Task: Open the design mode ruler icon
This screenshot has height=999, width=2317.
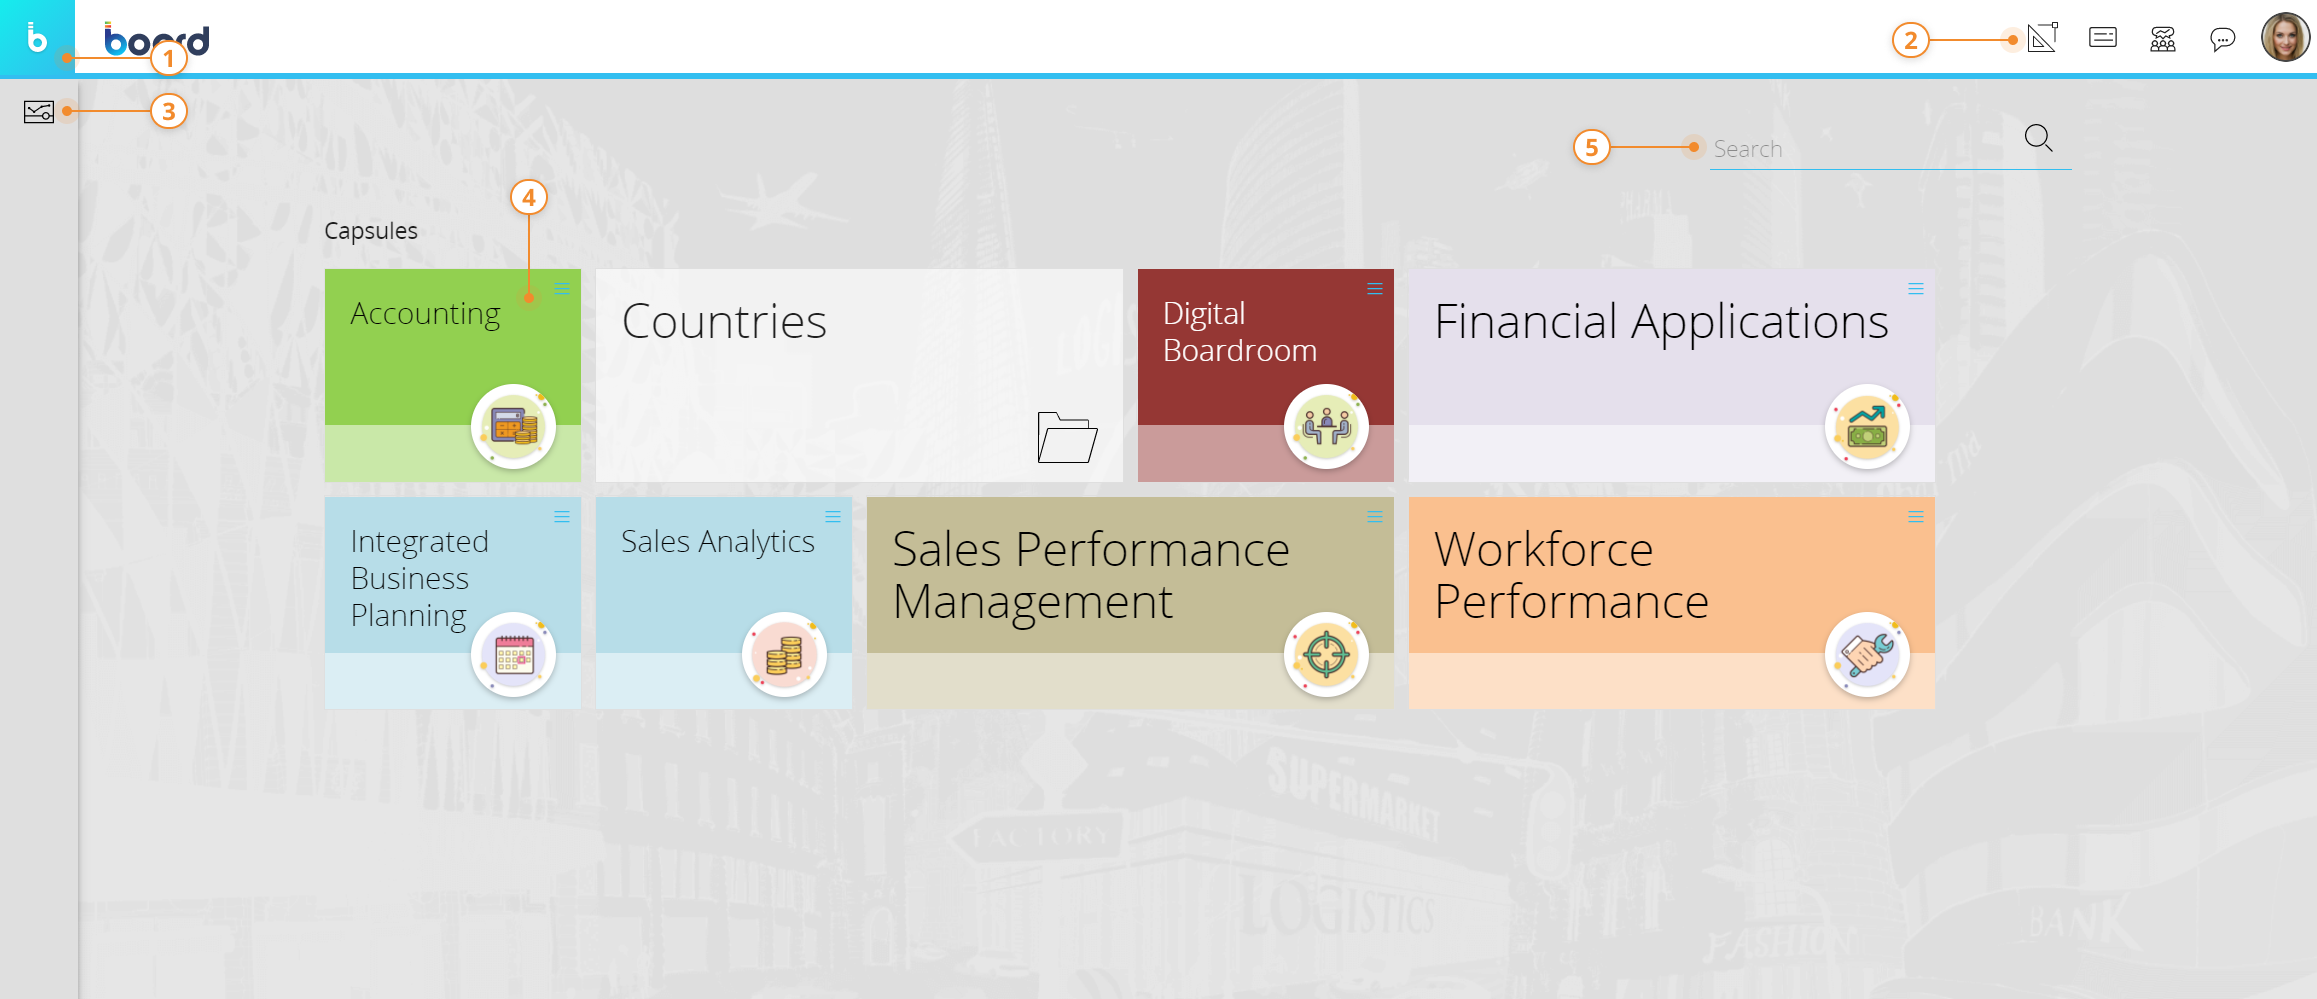Action: point(2042,38)
